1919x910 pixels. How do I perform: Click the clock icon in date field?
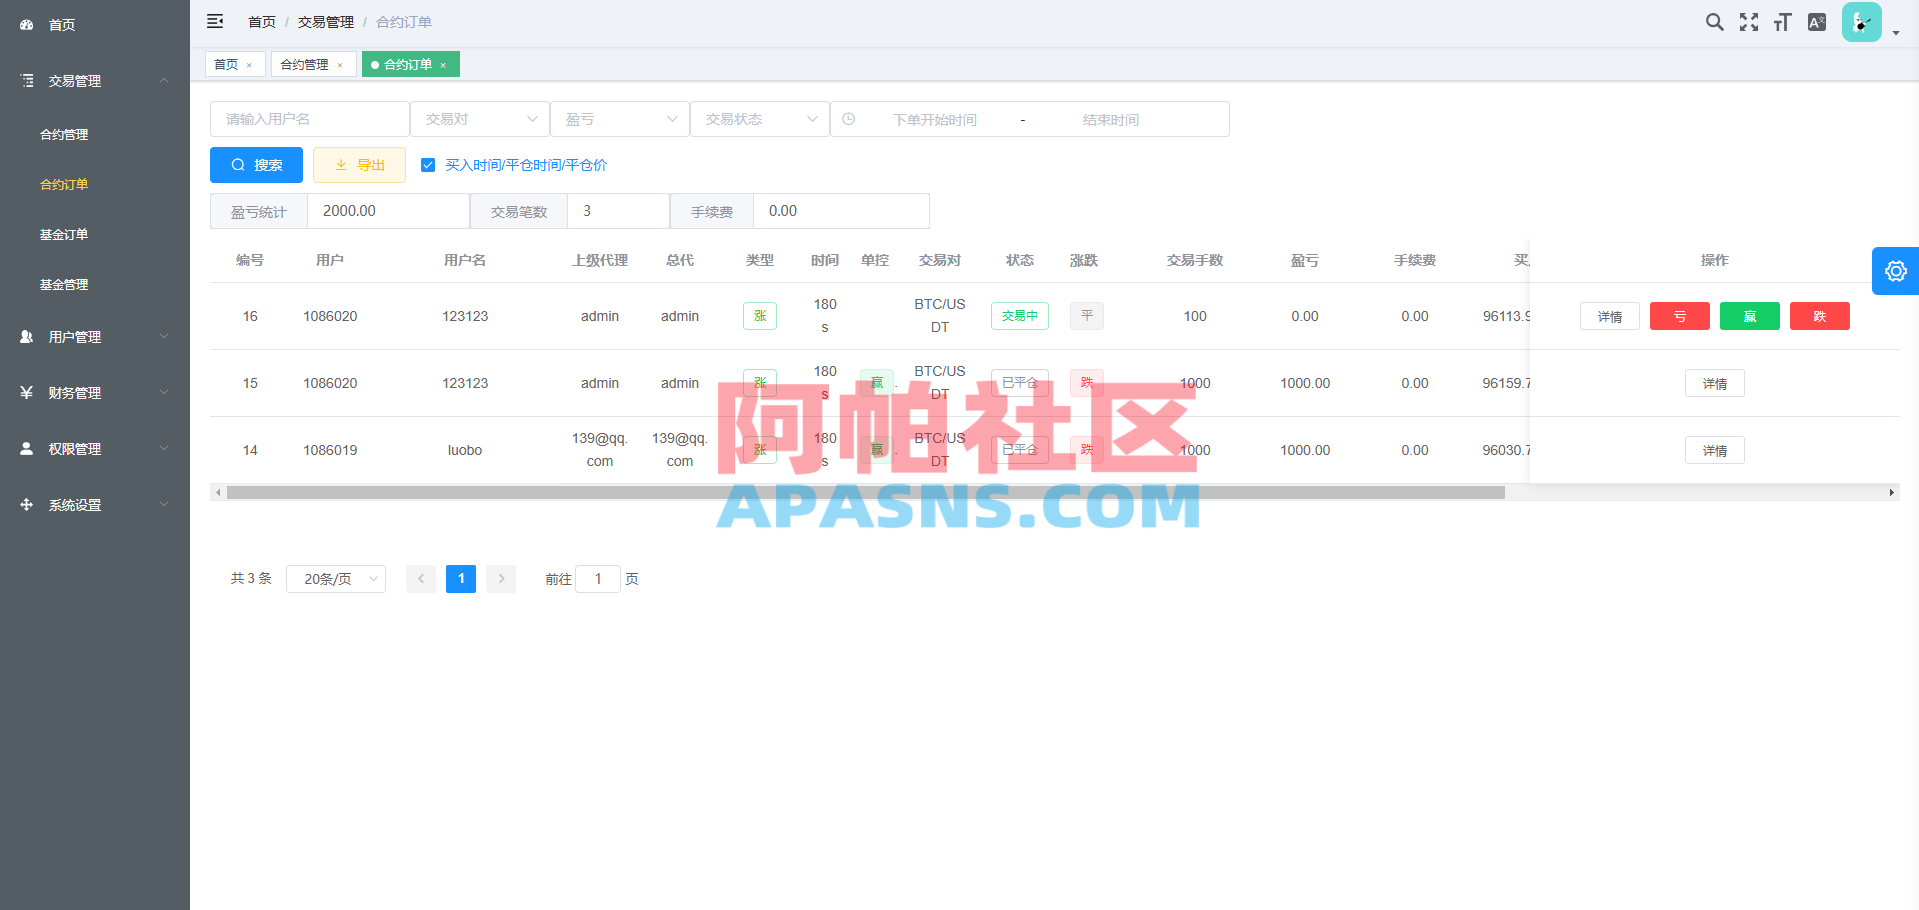point(849,118)
